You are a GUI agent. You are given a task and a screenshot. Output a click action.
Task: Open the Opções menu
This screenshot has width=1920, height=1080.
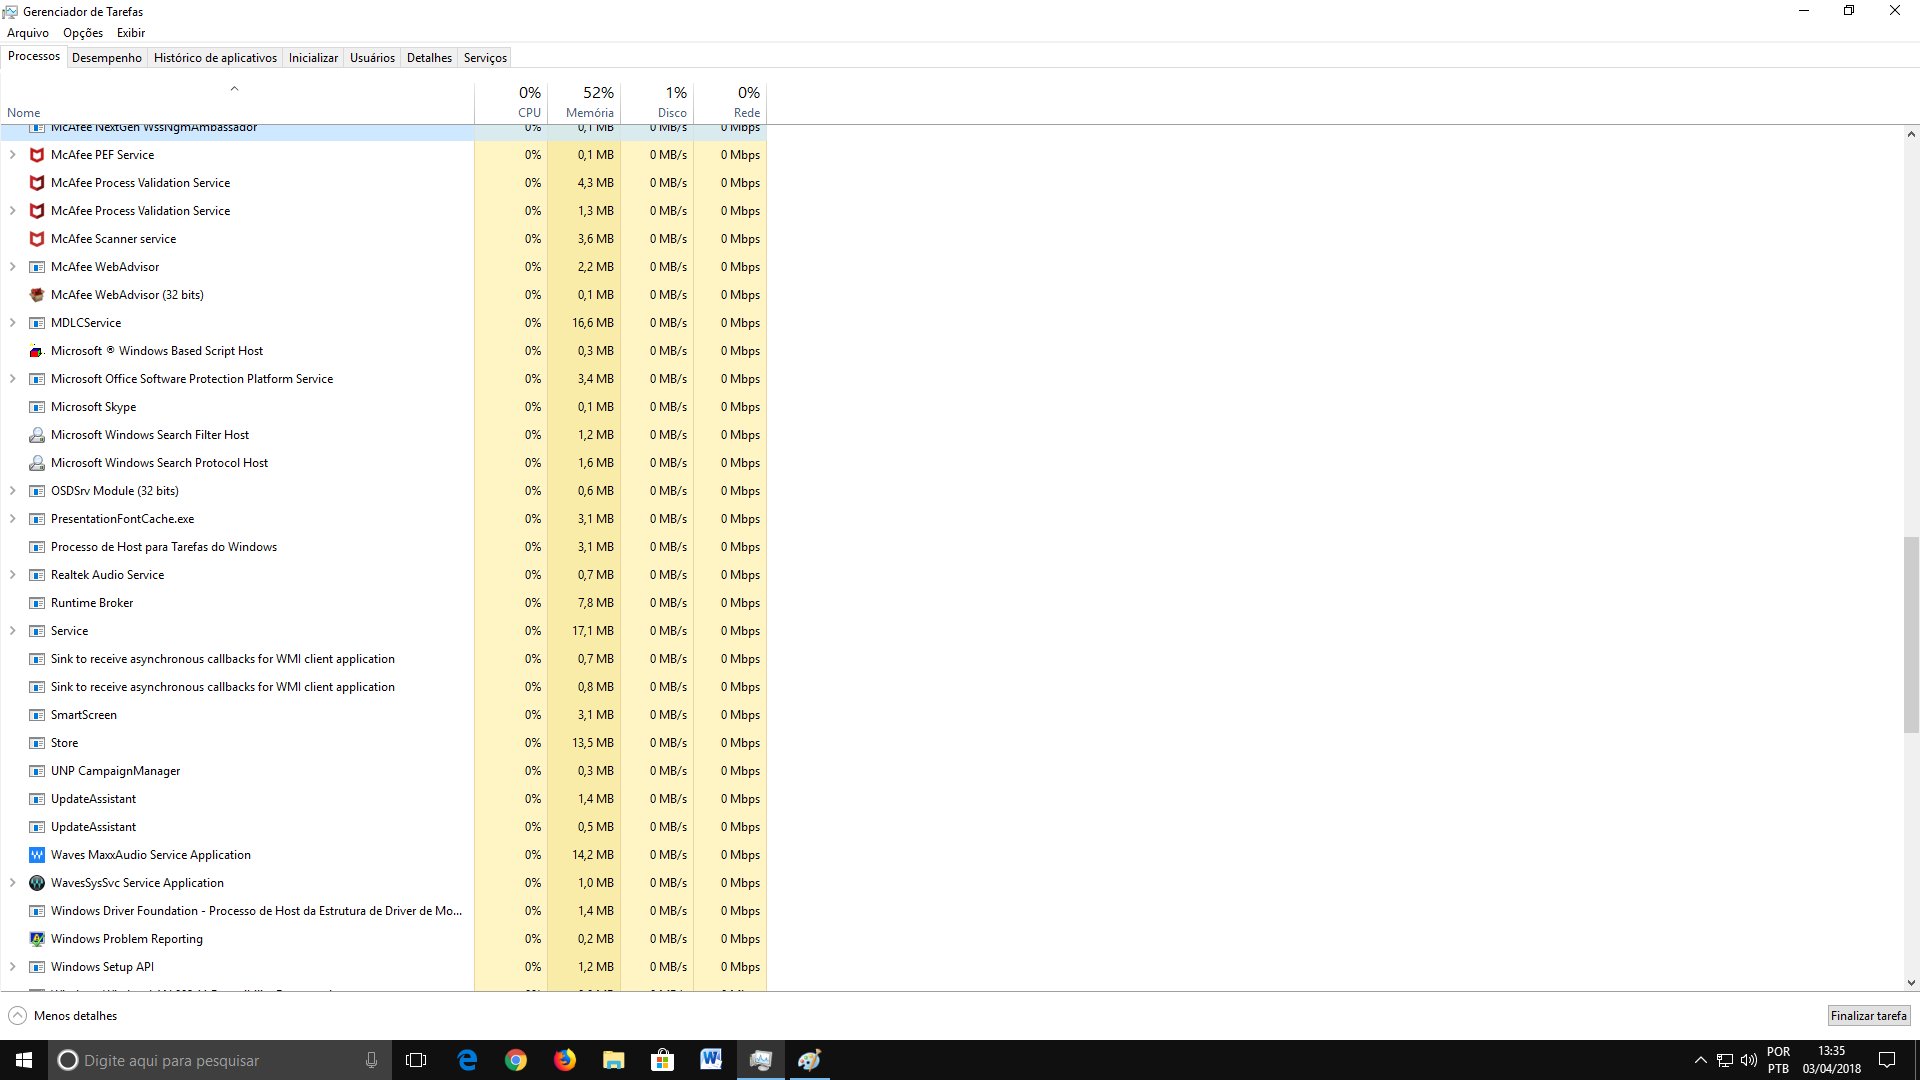(83, 33)
